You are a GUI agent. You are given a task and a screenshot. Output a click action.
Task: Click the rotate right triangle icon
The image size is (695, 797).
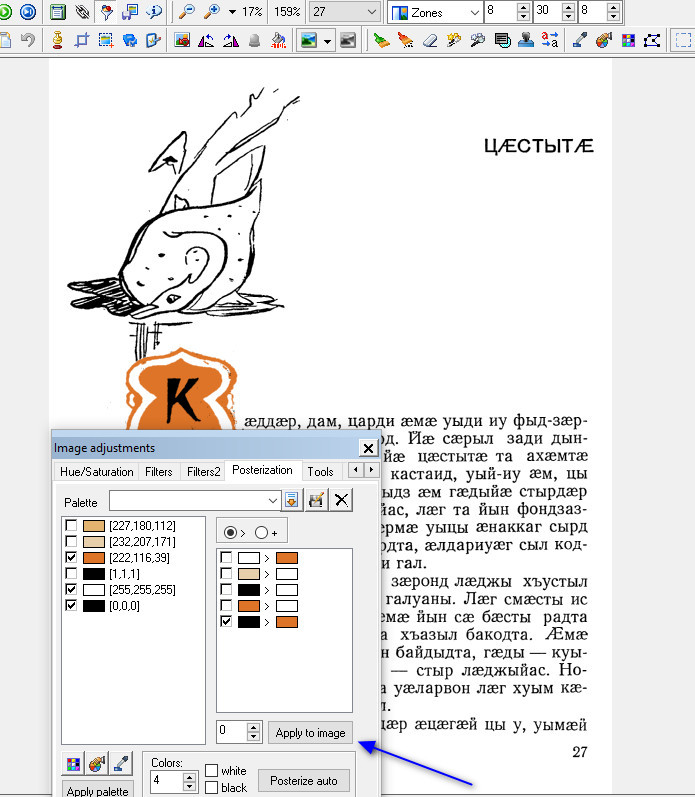click(230, 40)
